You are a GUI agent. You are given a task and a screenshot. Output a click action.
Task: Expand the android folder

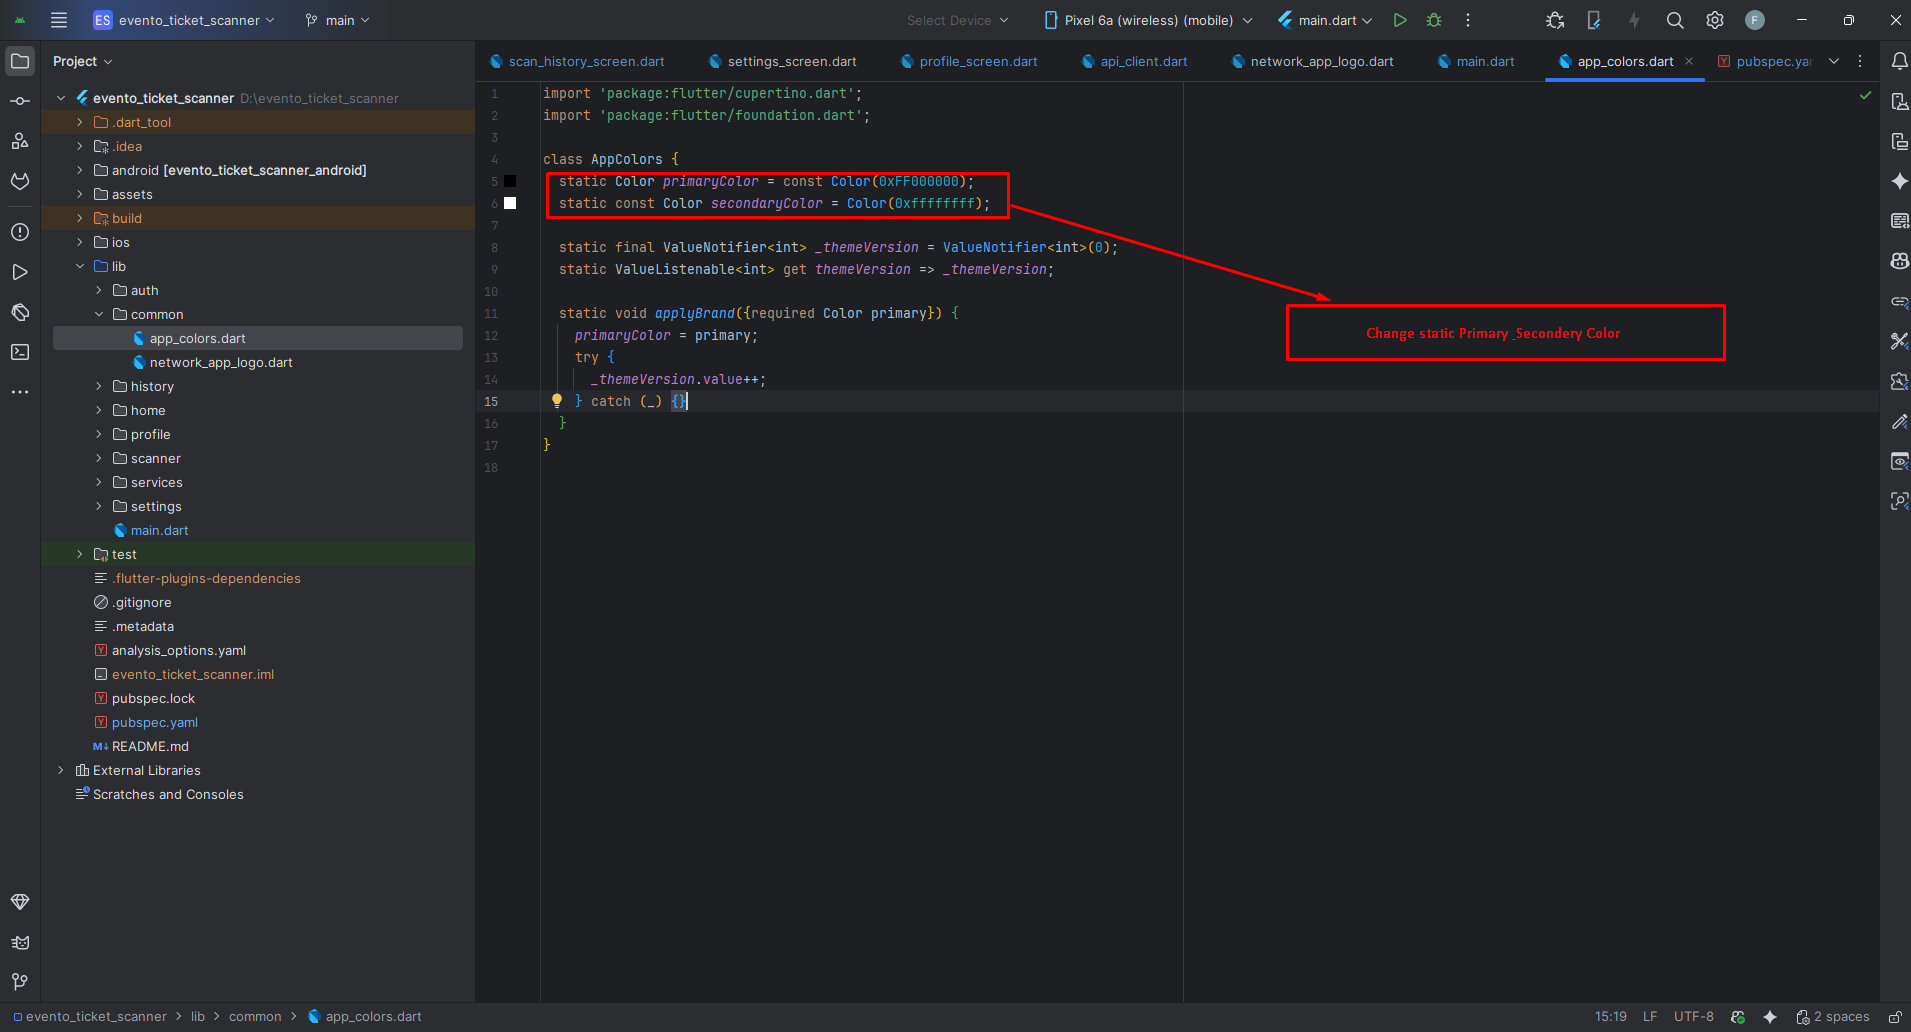pos(80,170)
